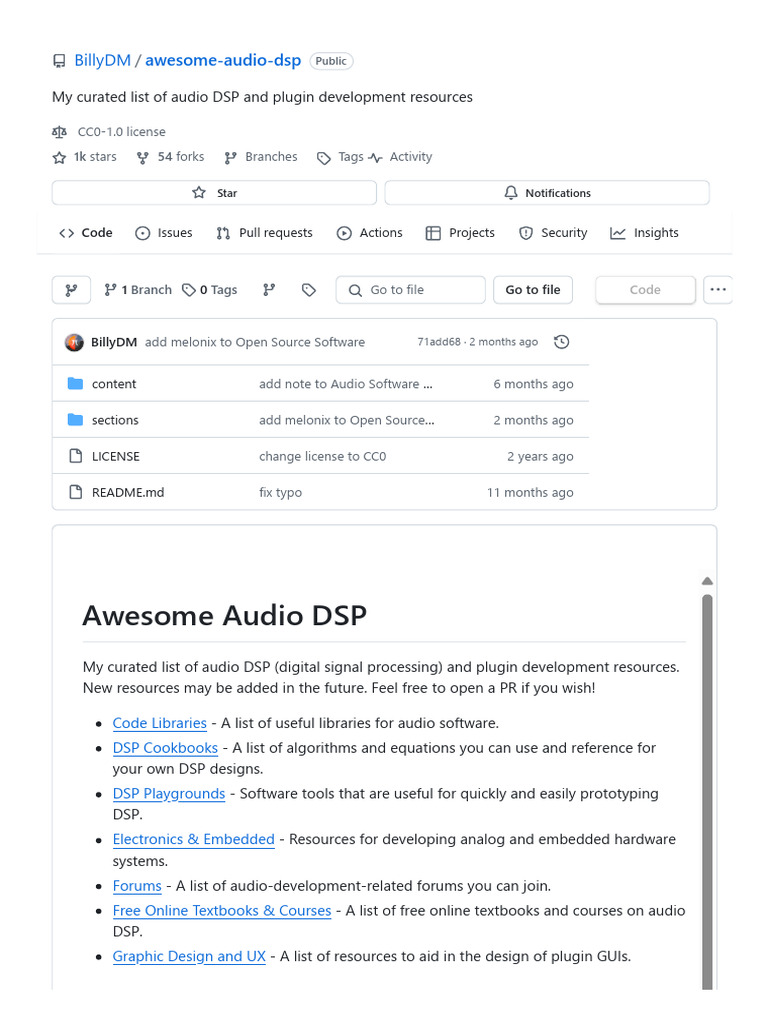Image resolution: width=768 pixels, height=1024 pixels.
Task: Open commit hash 71add68
Action: click(x=439, y=342)
